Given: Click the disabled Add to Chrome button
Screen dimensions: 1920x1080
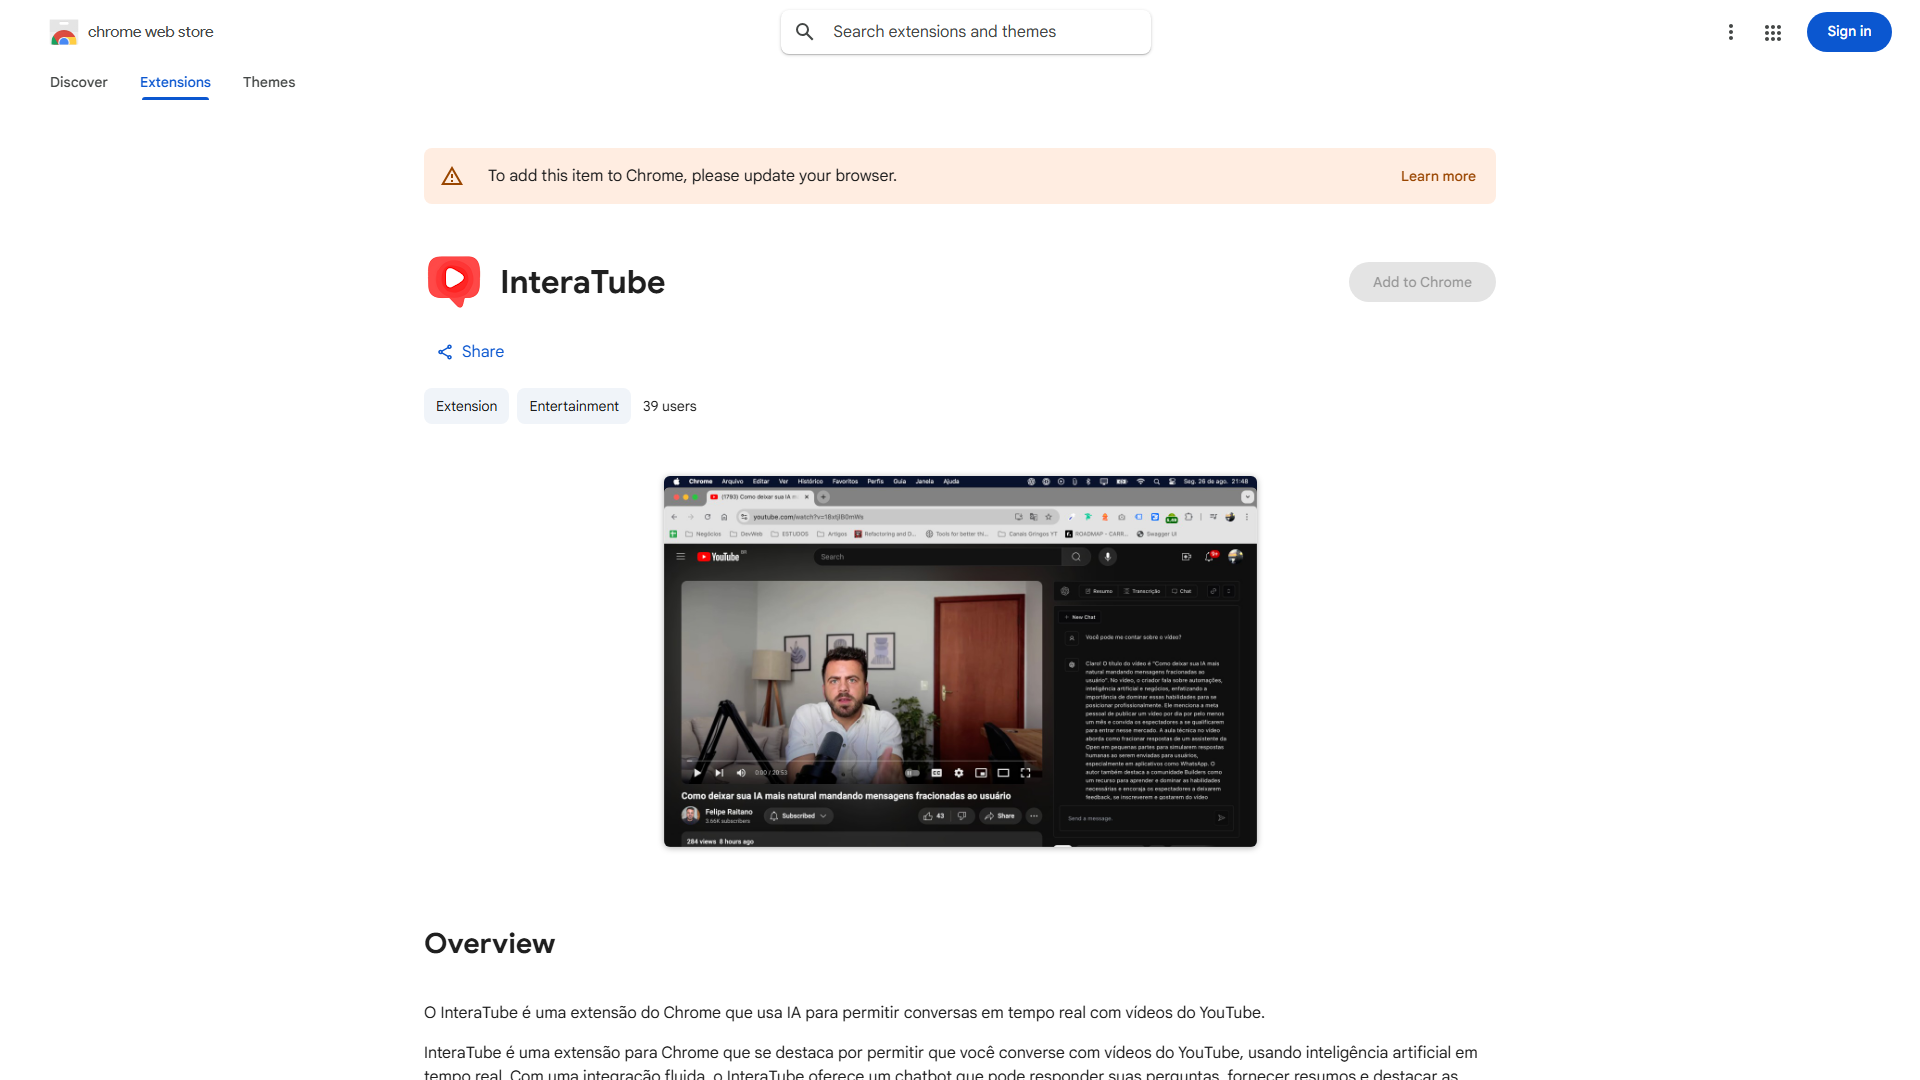Looking at the screenshot, I should [1421, 281].
